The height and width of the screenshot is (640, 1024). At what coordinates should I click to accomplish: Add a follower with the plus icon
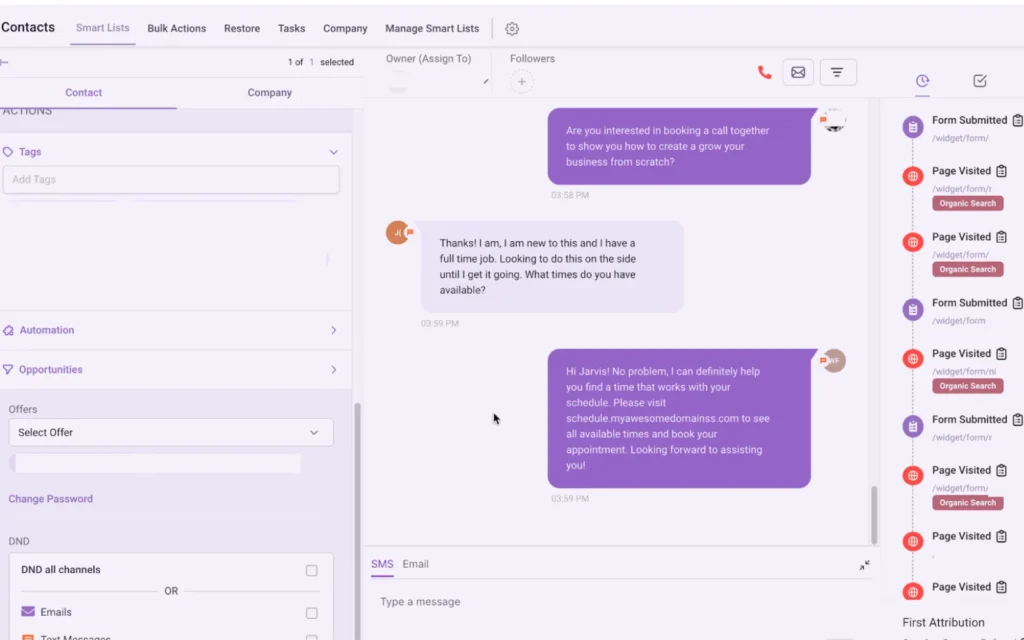(522, 82)
